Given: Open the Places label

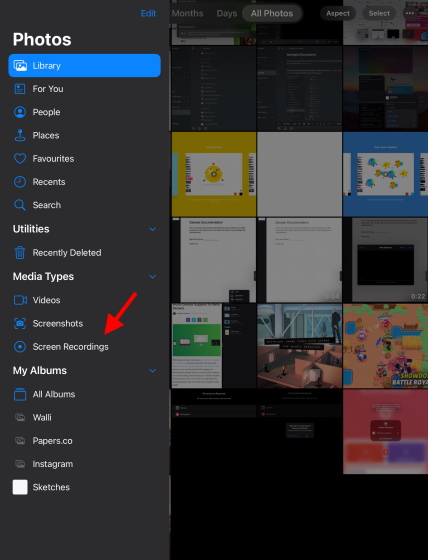Looking at the screenshot, I should [x=46, y=135].
